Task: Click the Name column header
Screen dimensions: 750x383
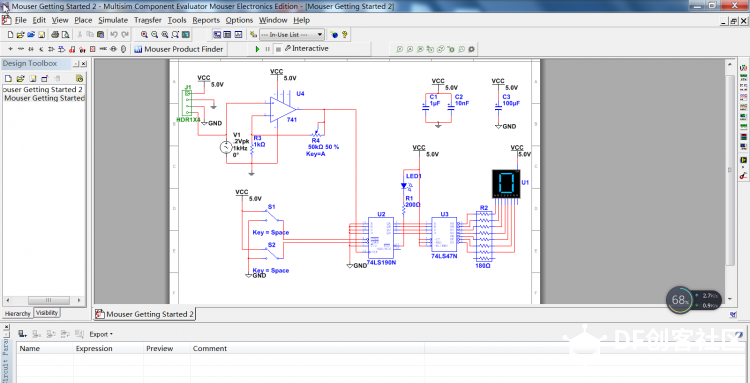Action: click(44, 349)
